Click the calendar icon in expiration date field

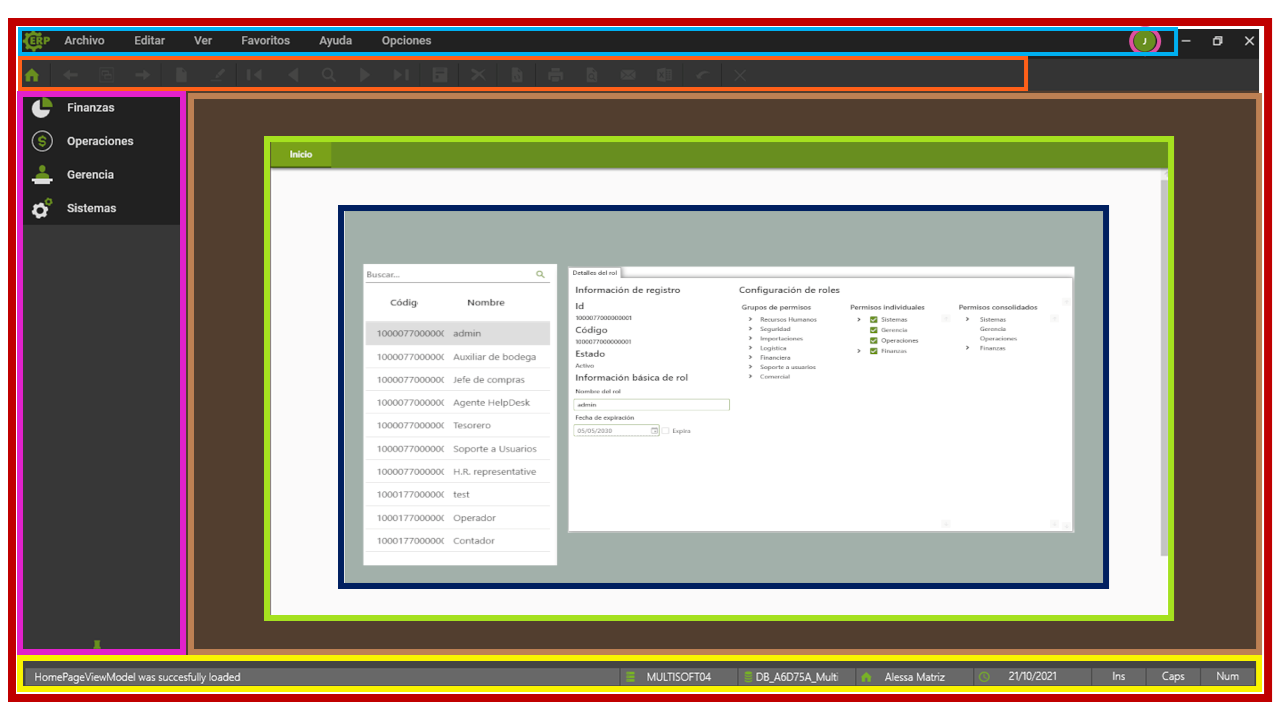pyautogui.click(x=655, y=431)
